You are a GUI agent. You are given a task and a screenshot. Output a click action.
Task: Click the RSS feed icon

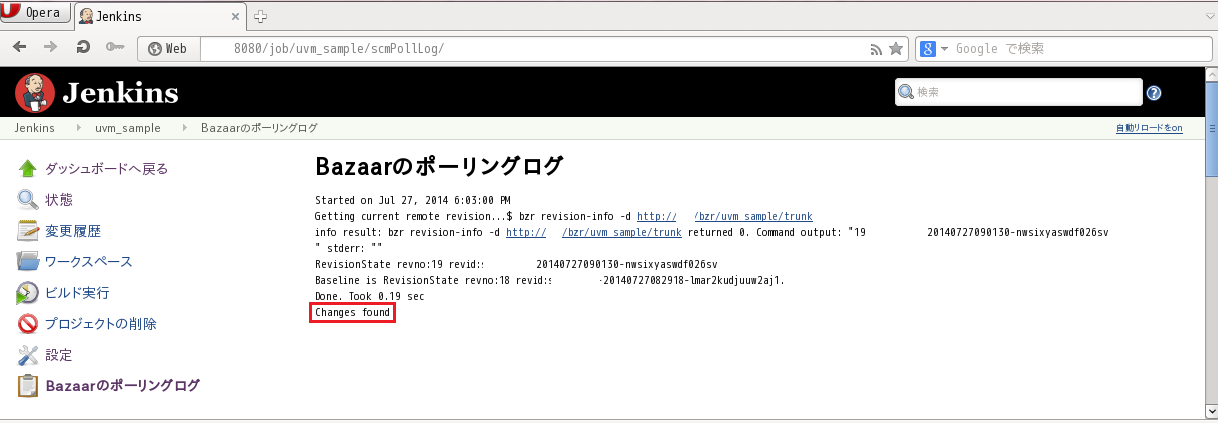point(876,48)
